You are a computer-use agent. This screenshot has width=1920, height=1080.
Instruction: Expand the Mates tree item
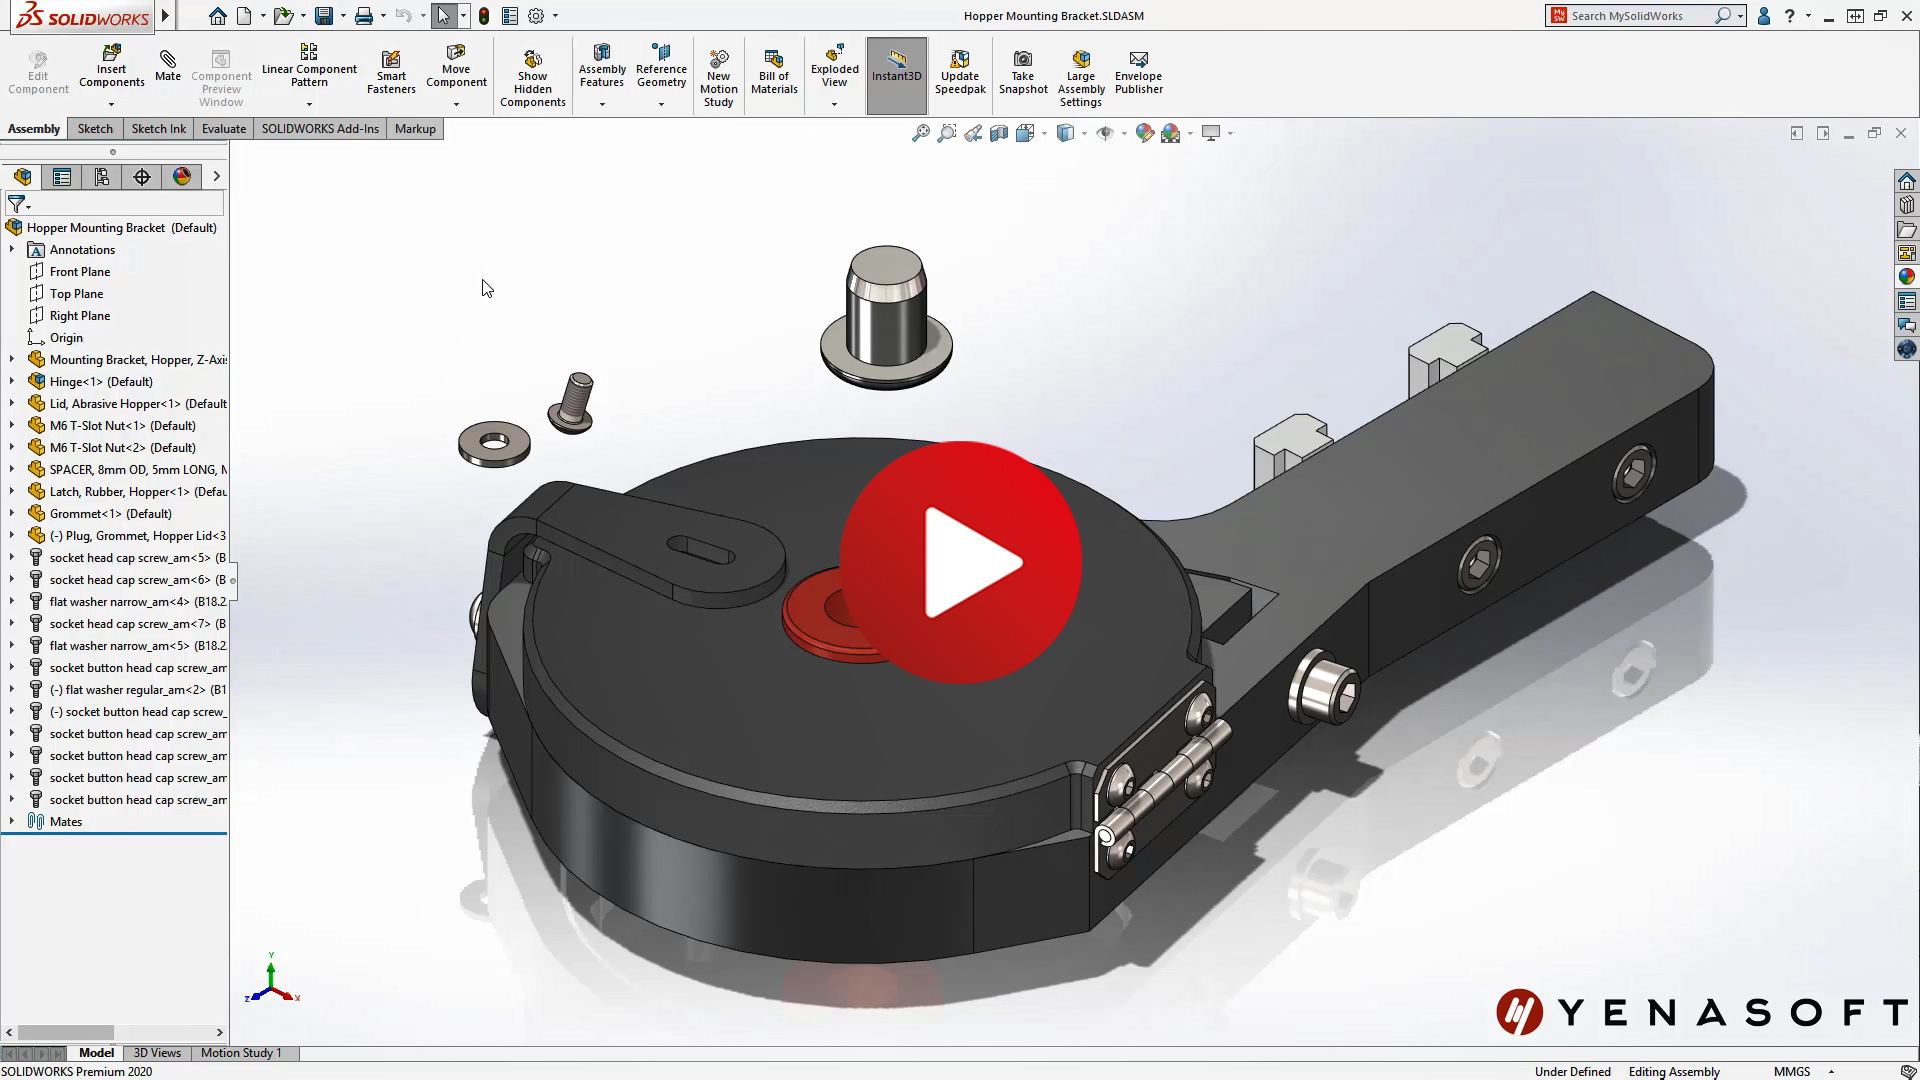11,822
